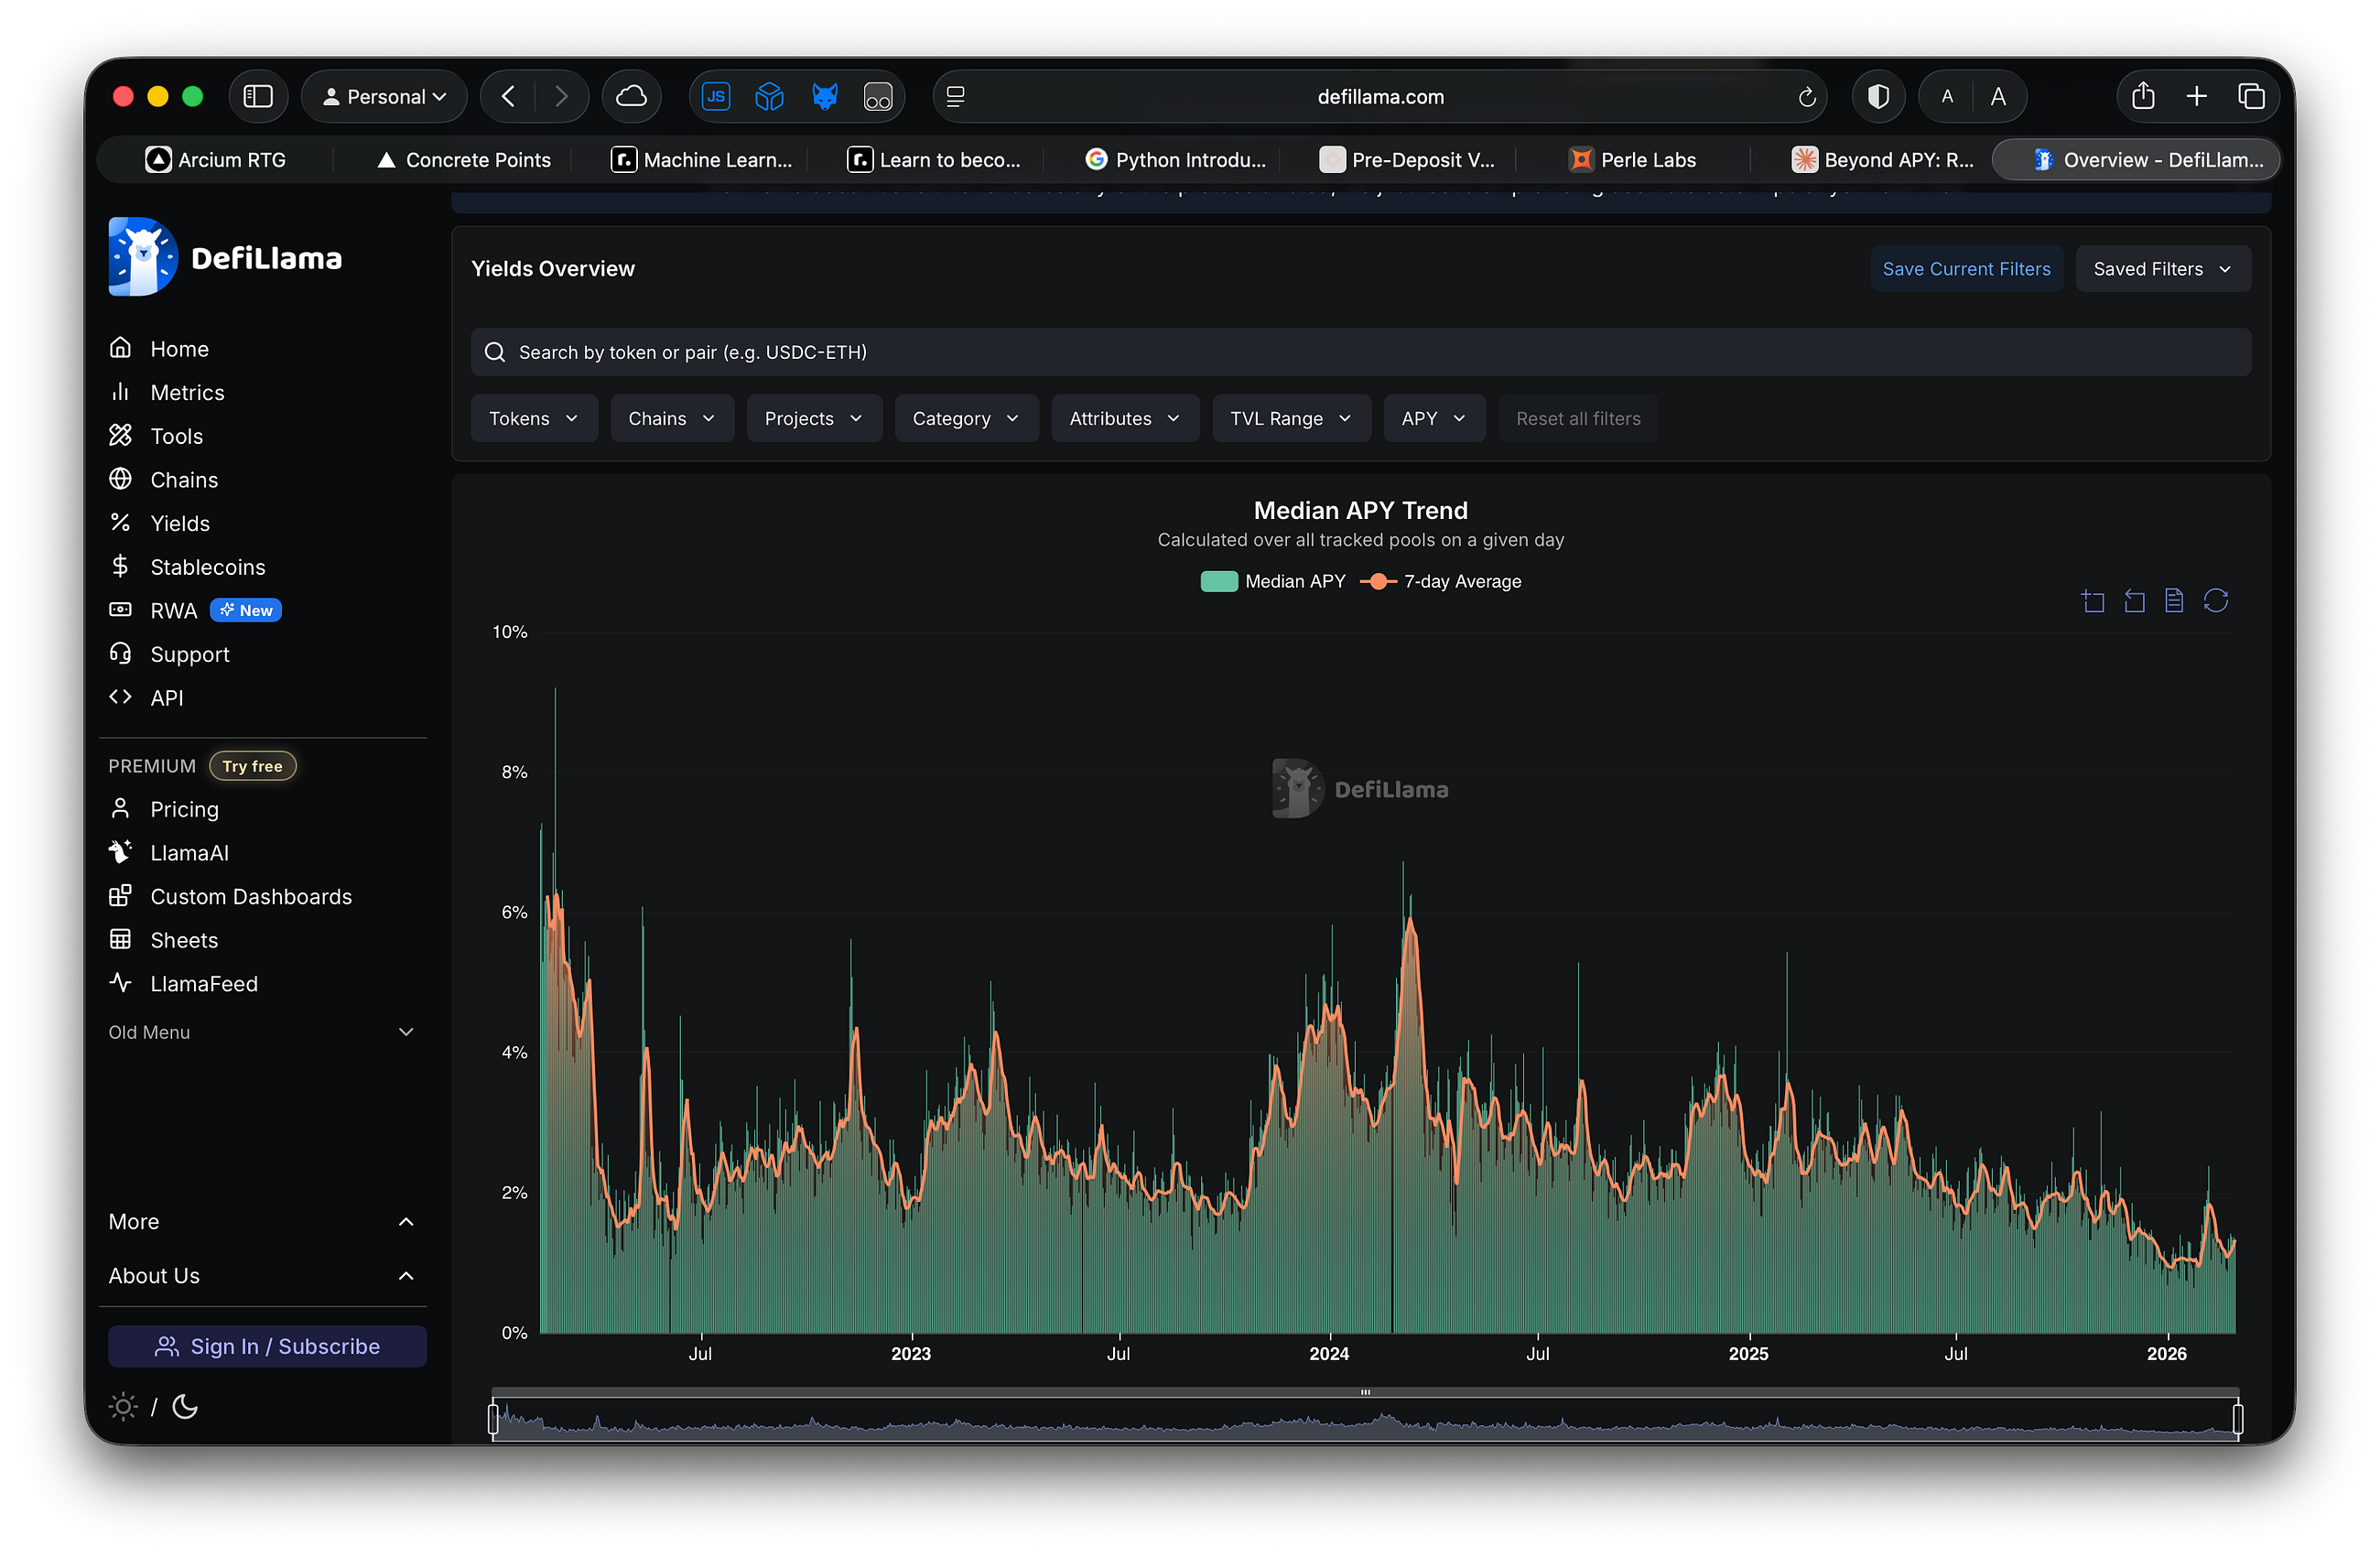Screen dimensions: 2380x1557
Task: Click the reader mode icon in address bar
Action: pos(956,97)
